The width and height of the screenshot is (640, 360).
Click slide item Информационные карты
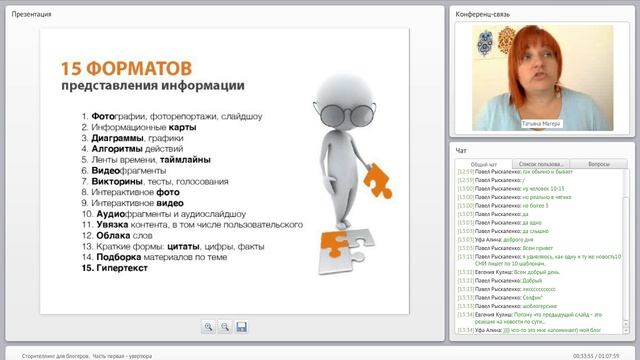(139, 127)
